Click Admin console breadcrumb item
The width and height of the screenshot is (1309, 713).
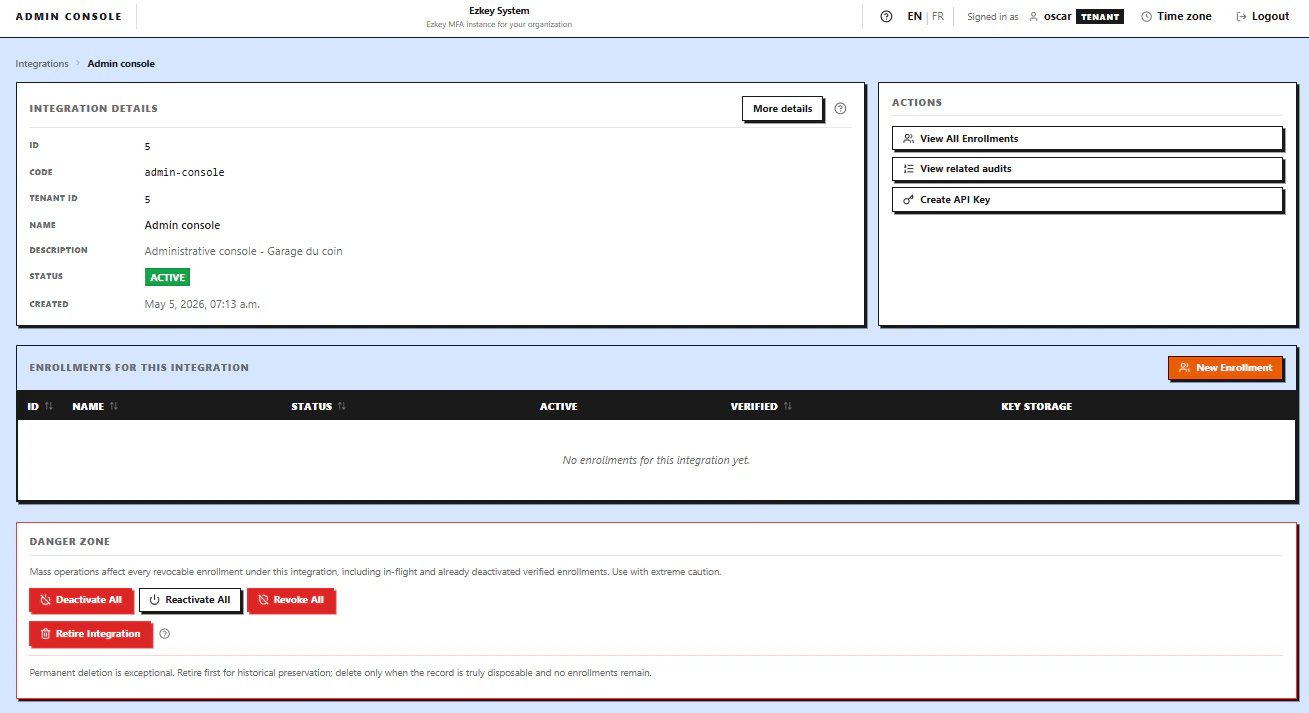point(121,64)
